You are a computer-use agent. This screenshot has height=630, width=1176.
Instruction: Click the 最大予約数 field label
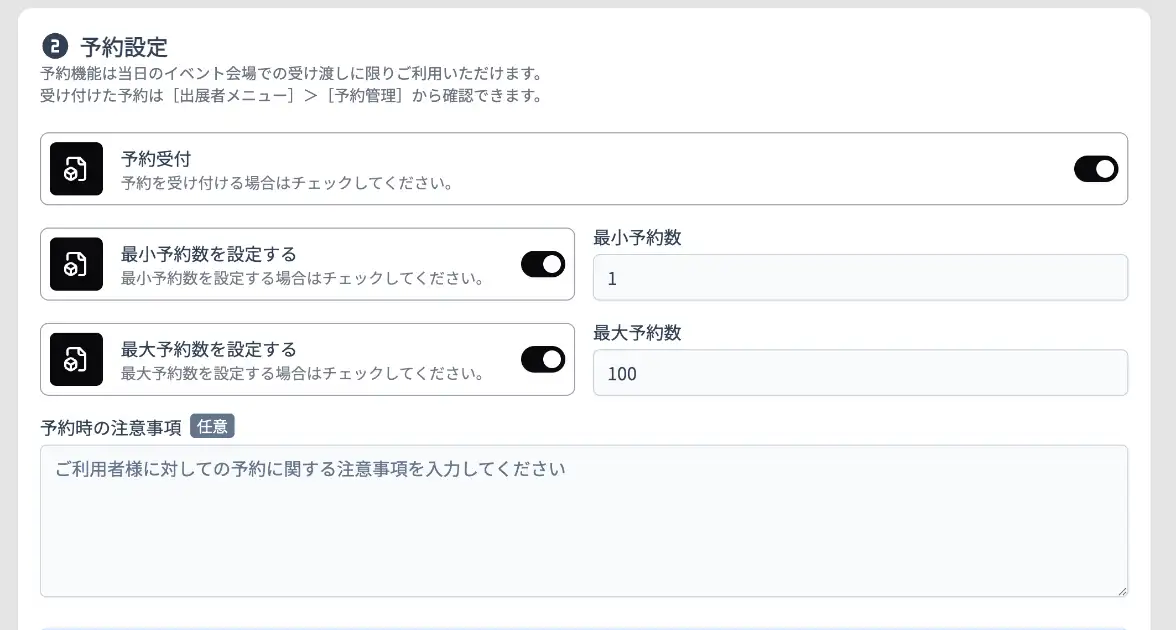tap(637, 333)
